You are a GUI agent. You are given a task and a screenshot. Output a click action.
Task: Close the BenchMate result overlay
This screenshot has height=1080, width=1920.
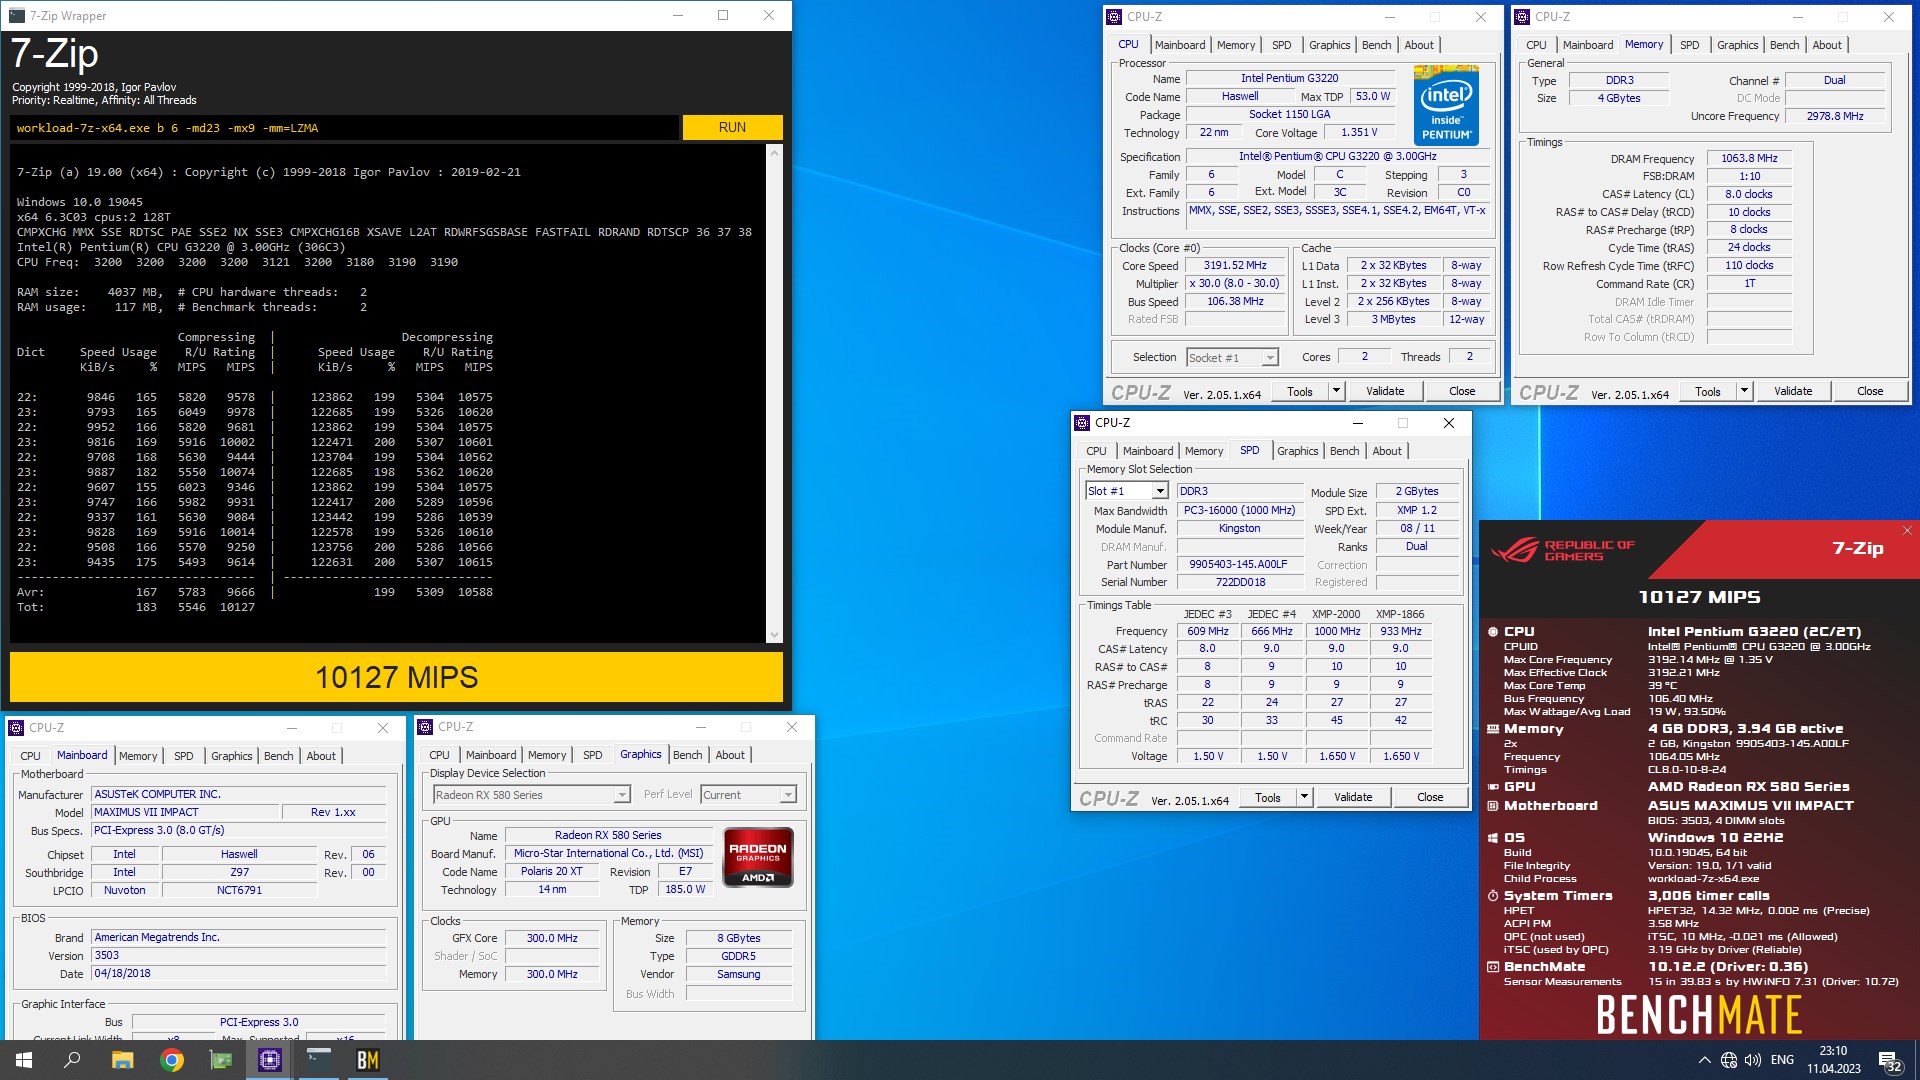[x=1907, y=531]
